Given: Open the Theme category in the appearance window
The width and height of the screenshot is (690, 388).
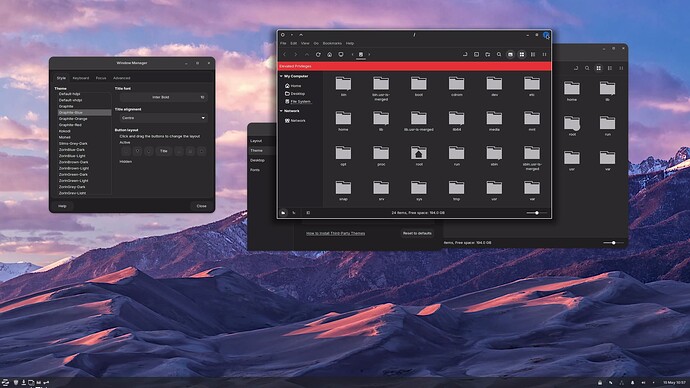Looking at the screenshot, I should pyautogui.click(x=257, y=150).
